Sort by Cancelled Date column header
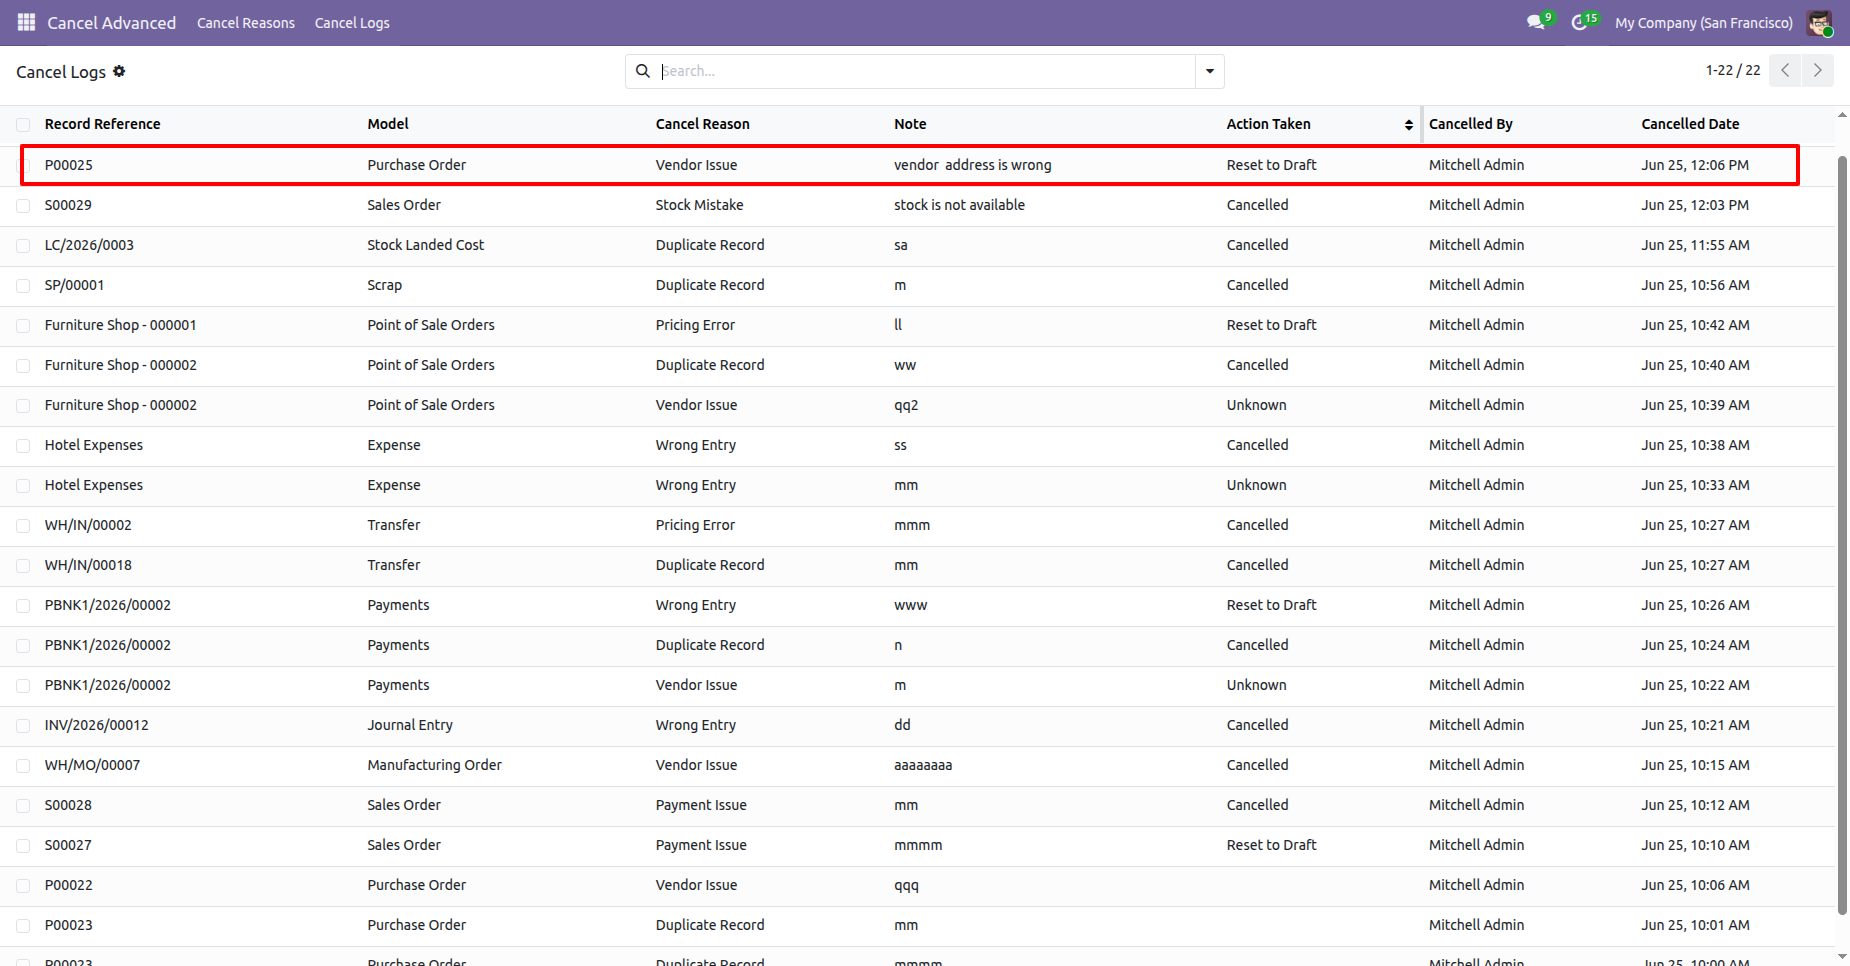Screen dimensions: 1850x966 click(1690, 124)
